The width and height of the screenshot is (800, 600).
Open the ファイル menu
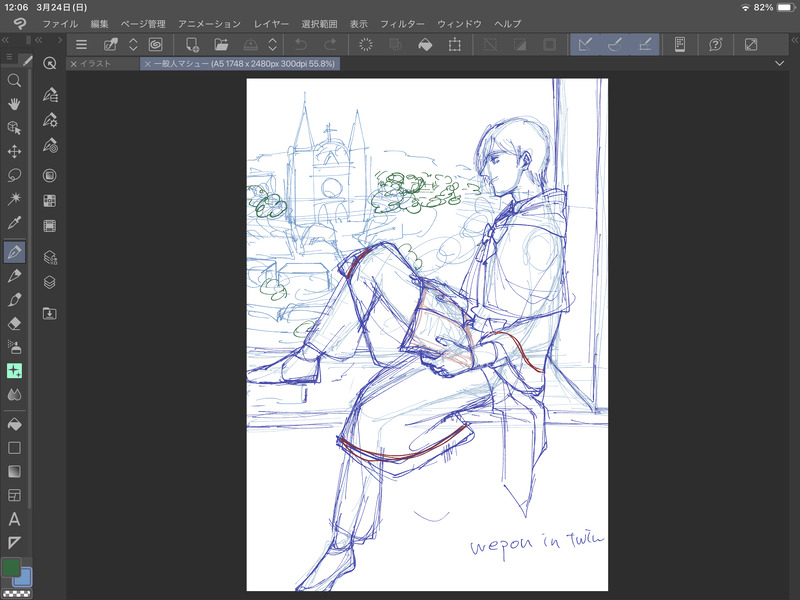(60, 24)
